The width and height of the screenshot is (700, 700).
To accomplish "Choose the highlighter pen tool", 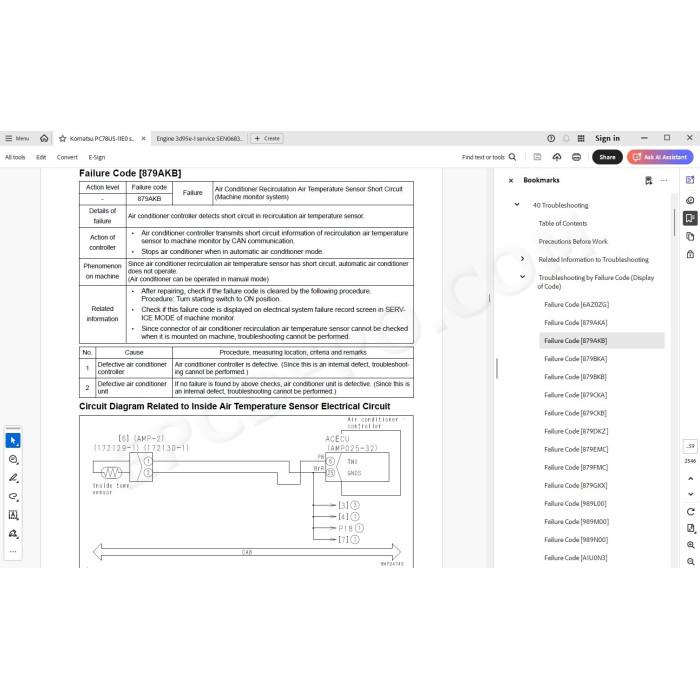I will click(x=13, y=478).
